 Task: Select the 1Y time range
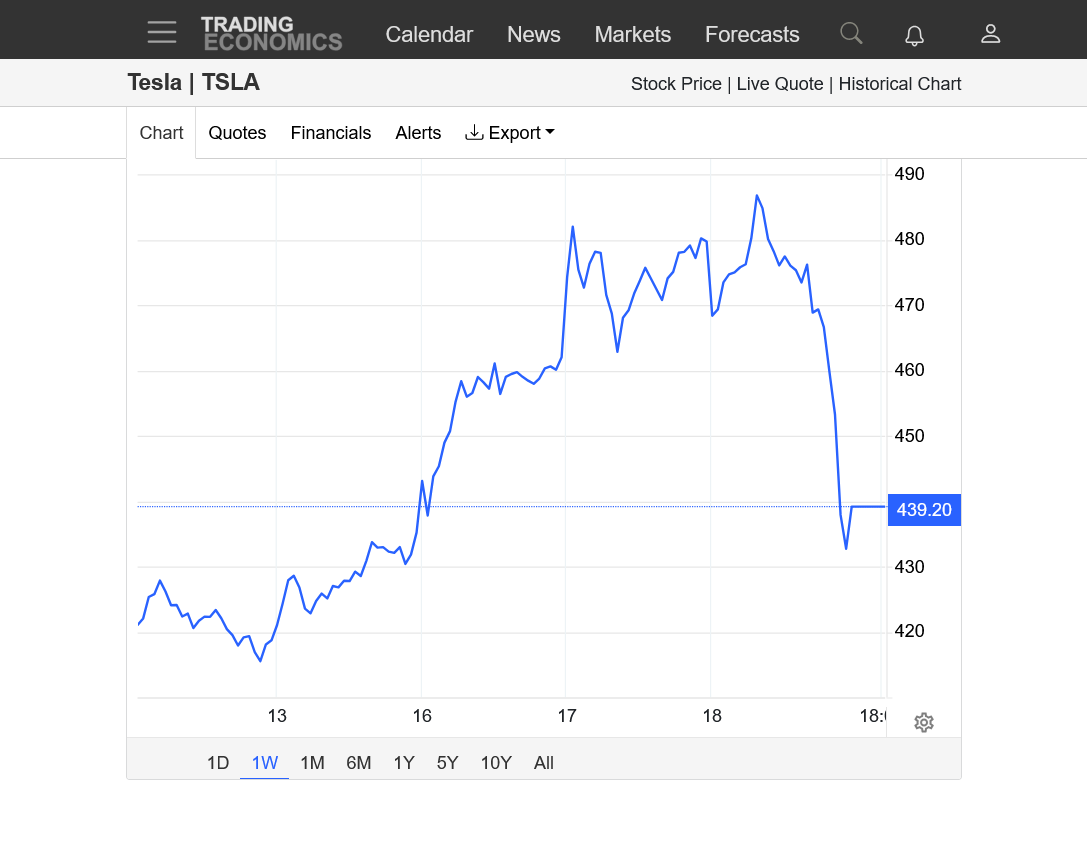(403, 763)
